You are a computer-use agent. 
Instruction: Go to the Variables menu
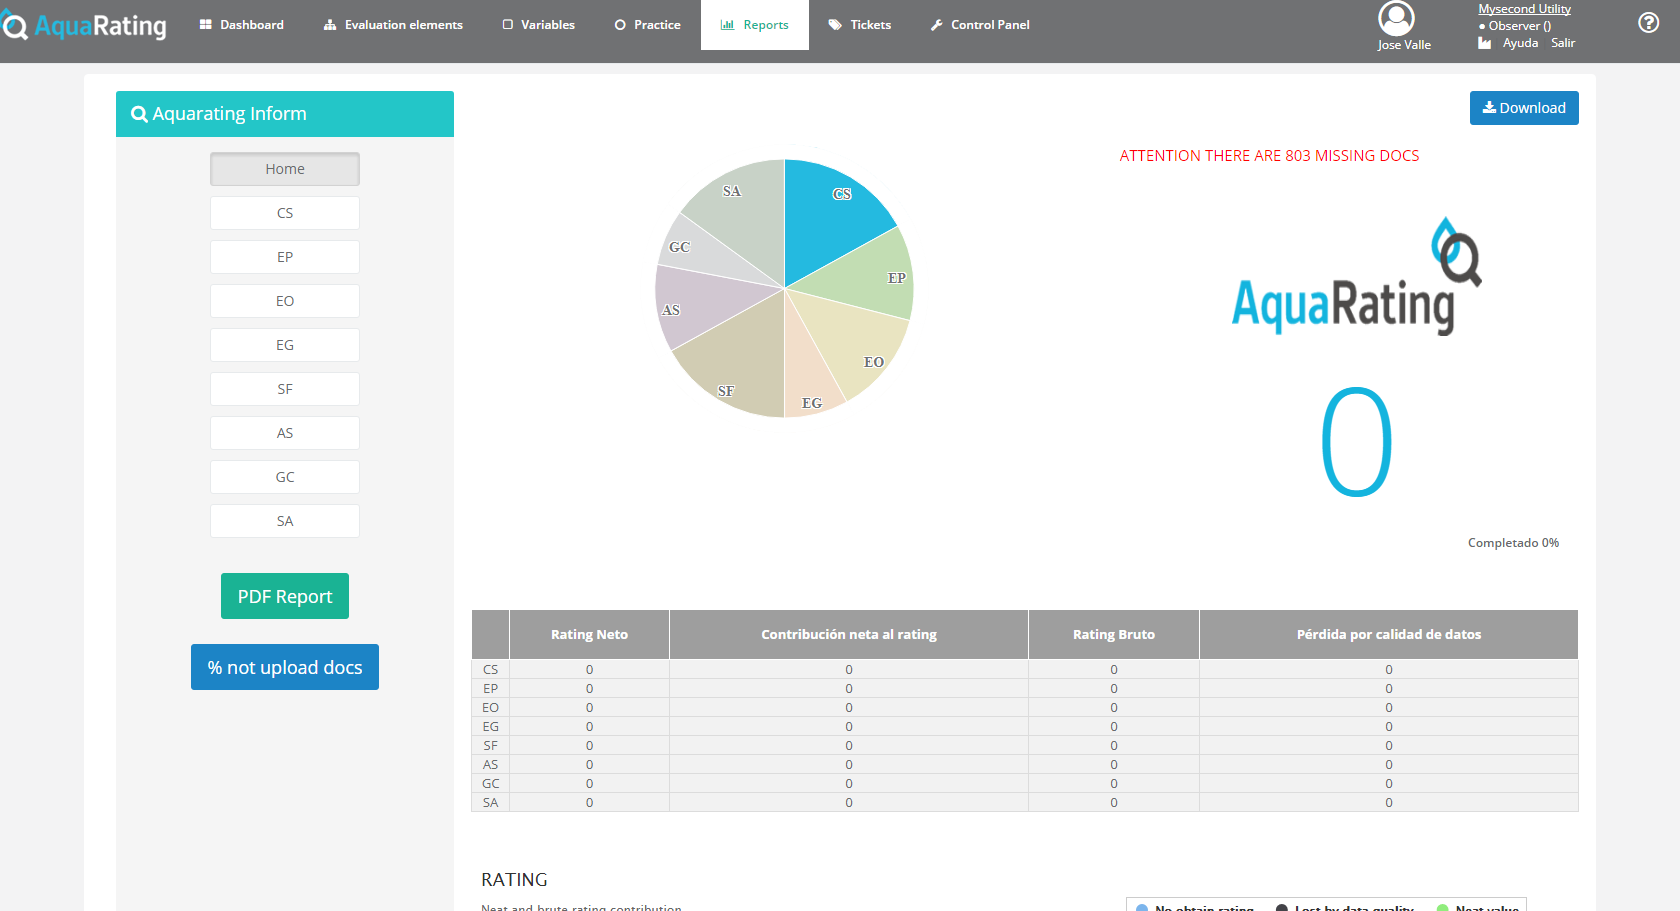[538, 25]
